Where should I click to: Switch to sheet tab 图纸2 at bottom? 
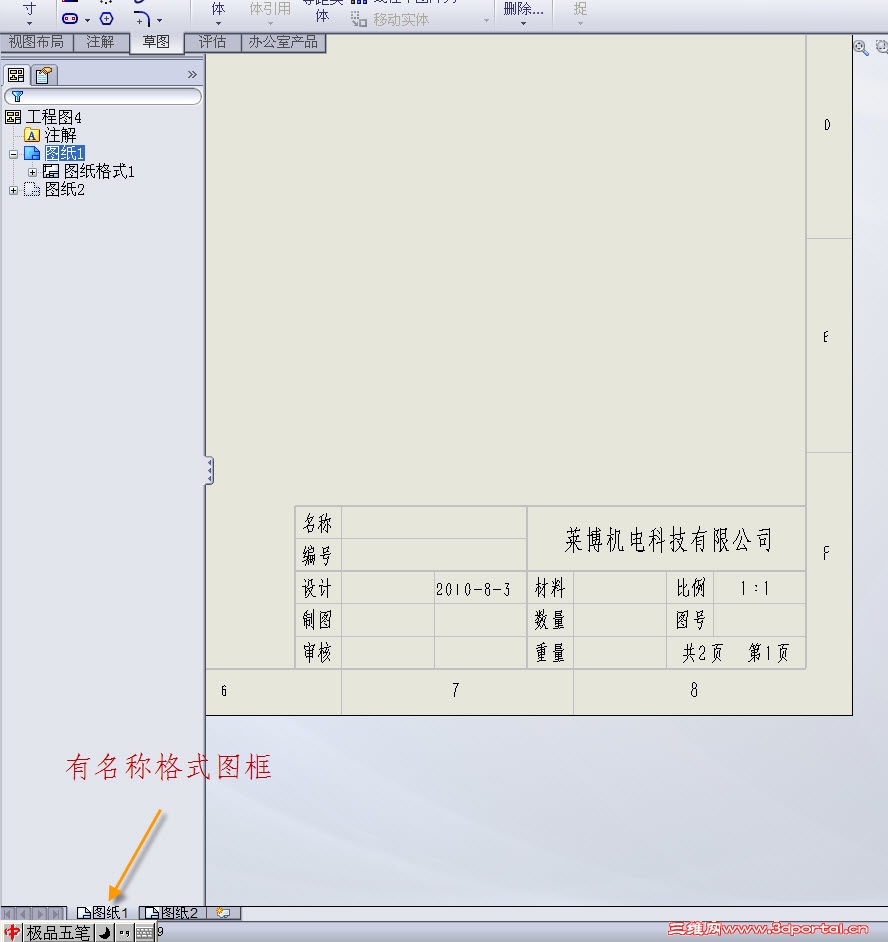pos(172,913)
